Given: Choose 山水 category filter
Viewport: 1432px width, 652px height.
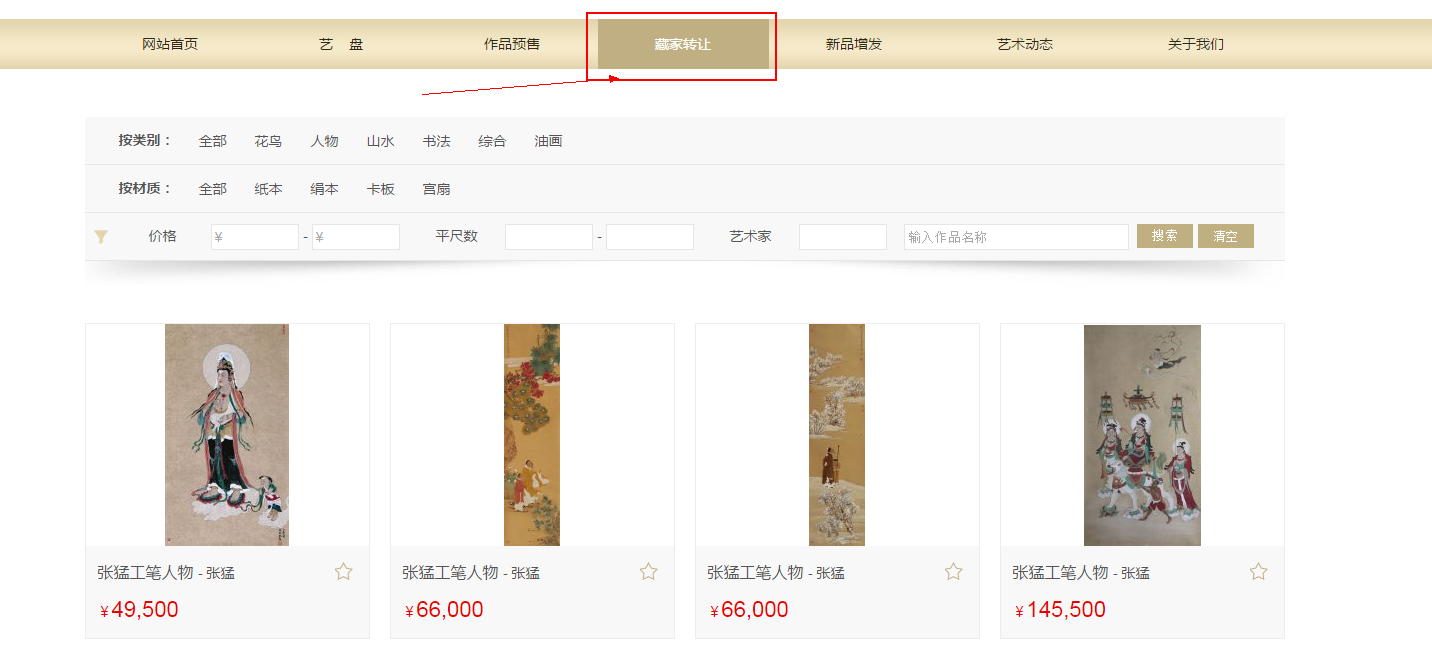Looking at the screenshot, I should (x=381, y=141).
